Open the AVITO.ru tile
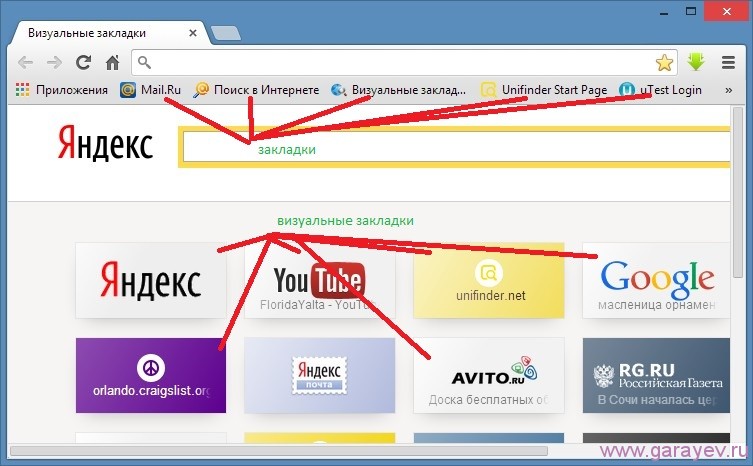 489,375
